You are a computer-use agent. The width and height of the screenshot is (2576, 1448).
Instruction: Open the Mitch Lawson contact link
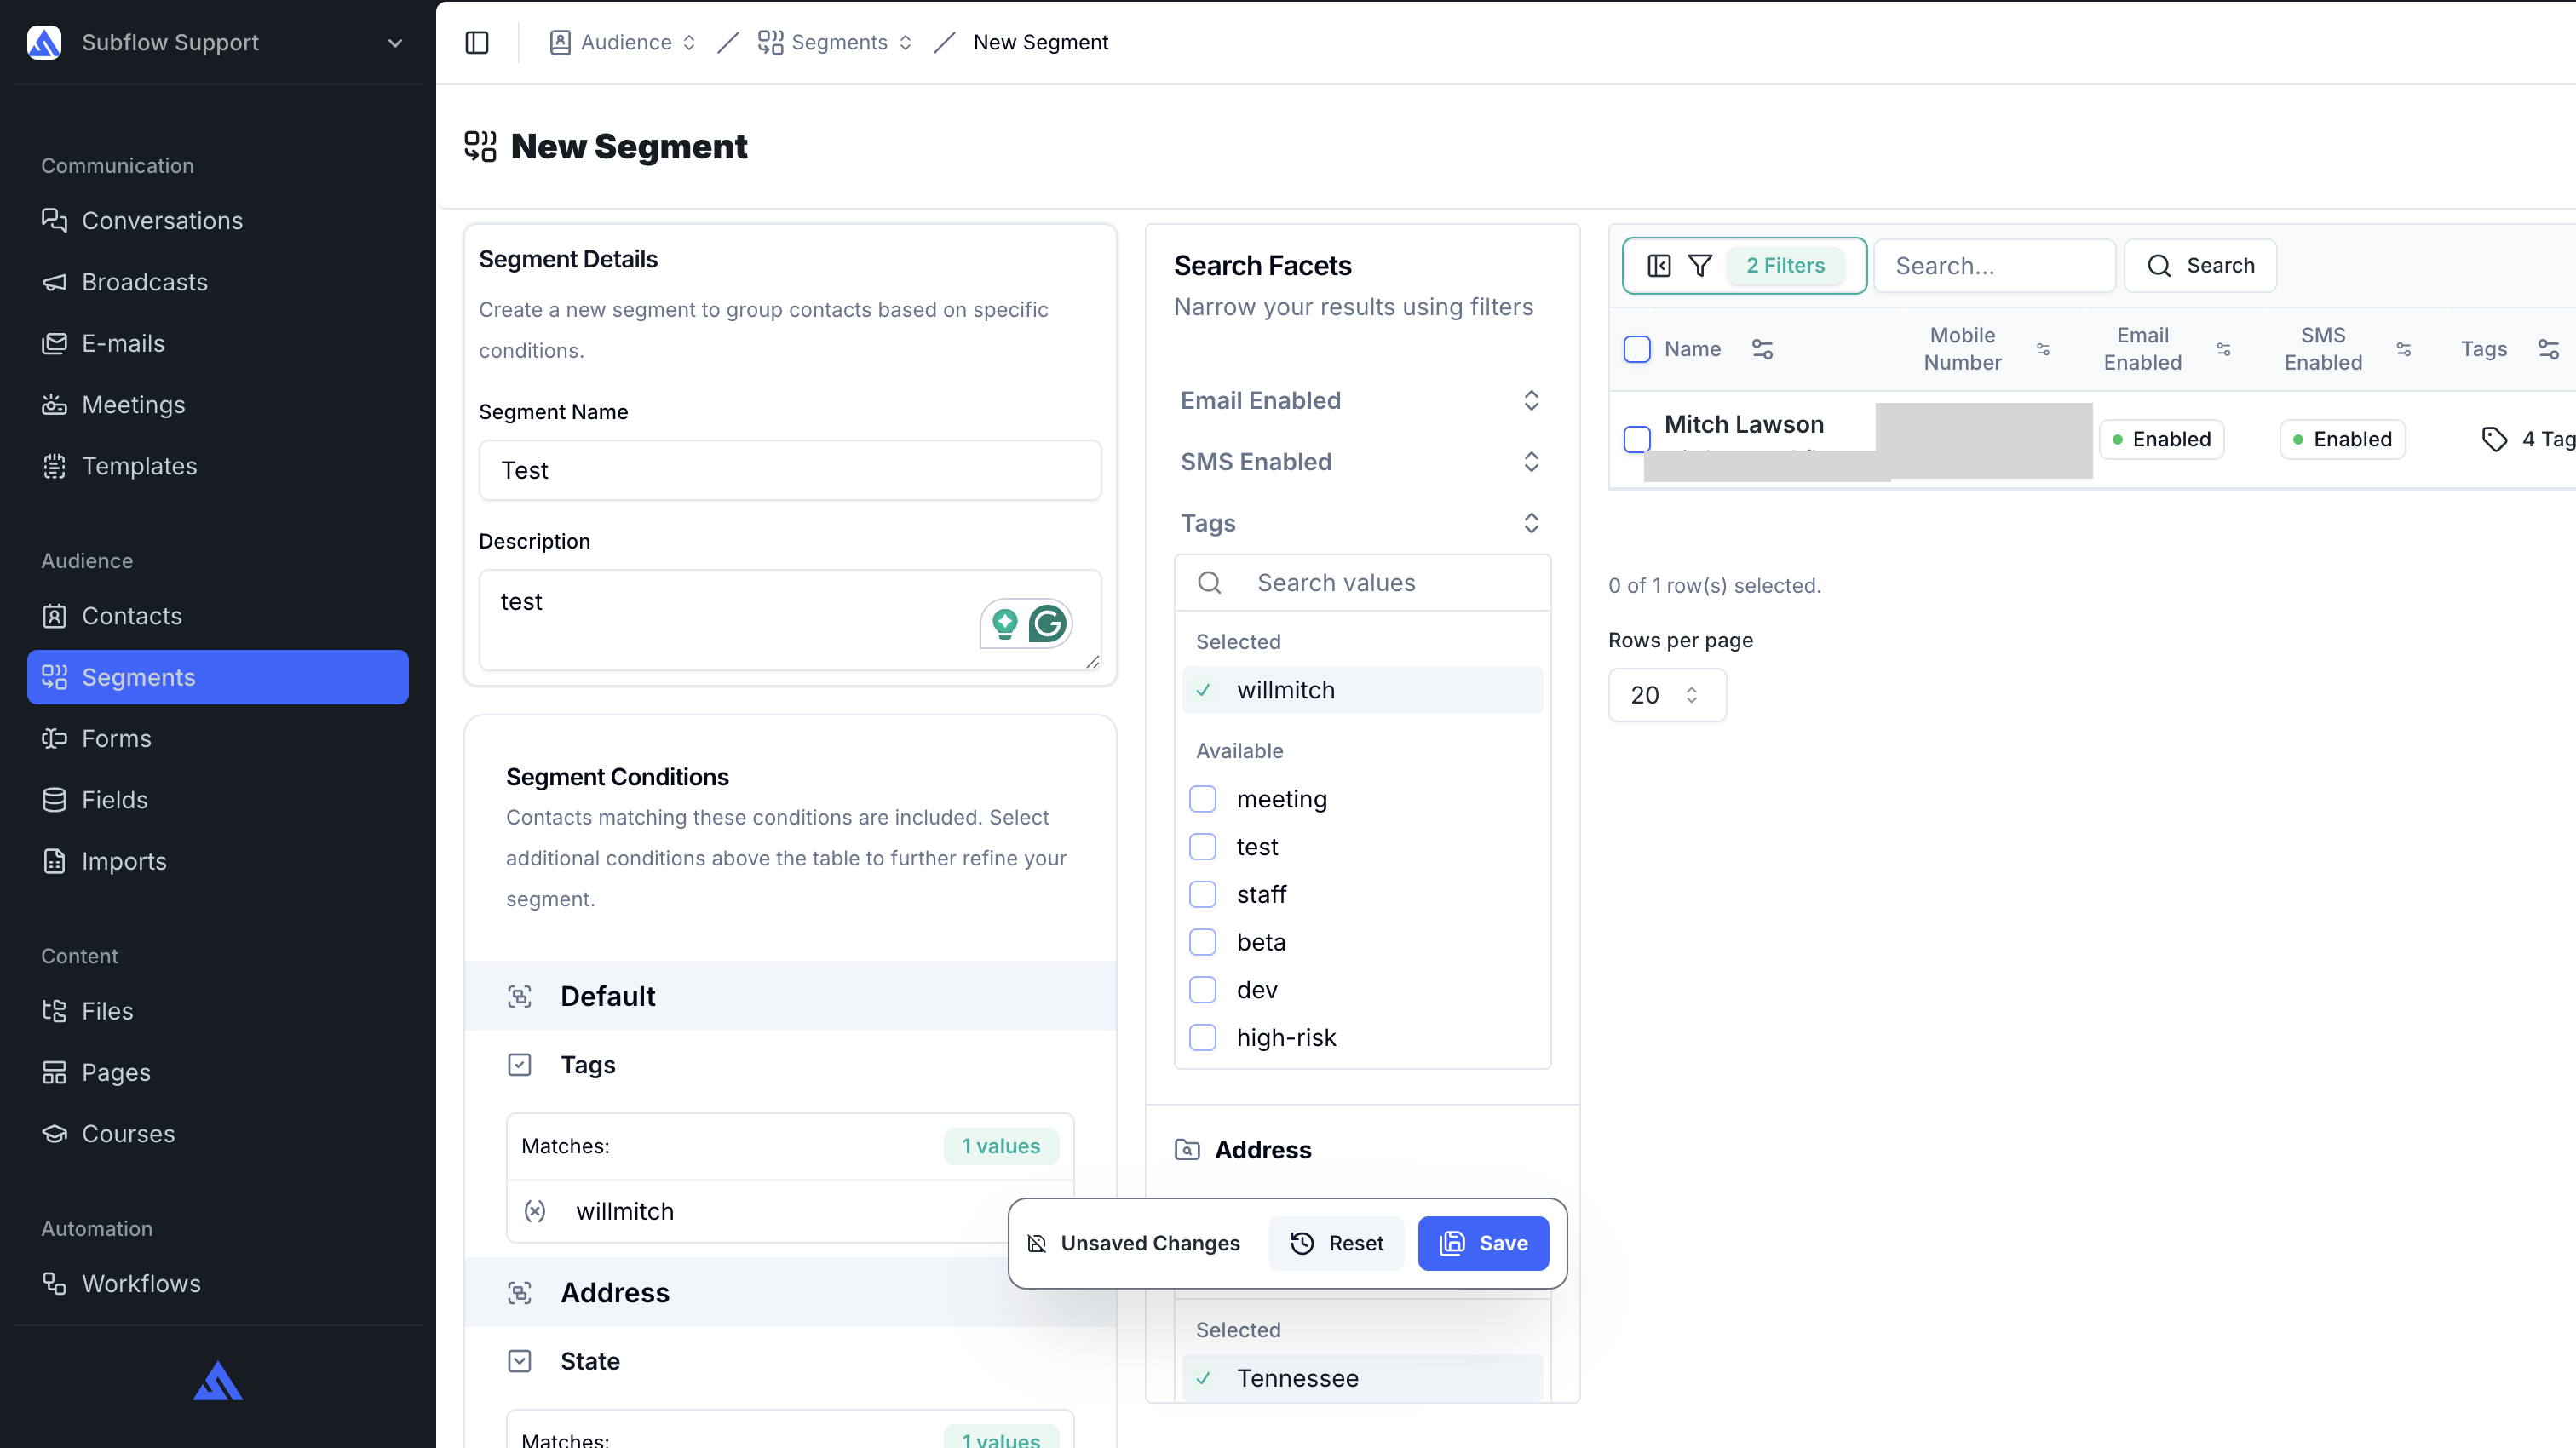(1743, 424)
